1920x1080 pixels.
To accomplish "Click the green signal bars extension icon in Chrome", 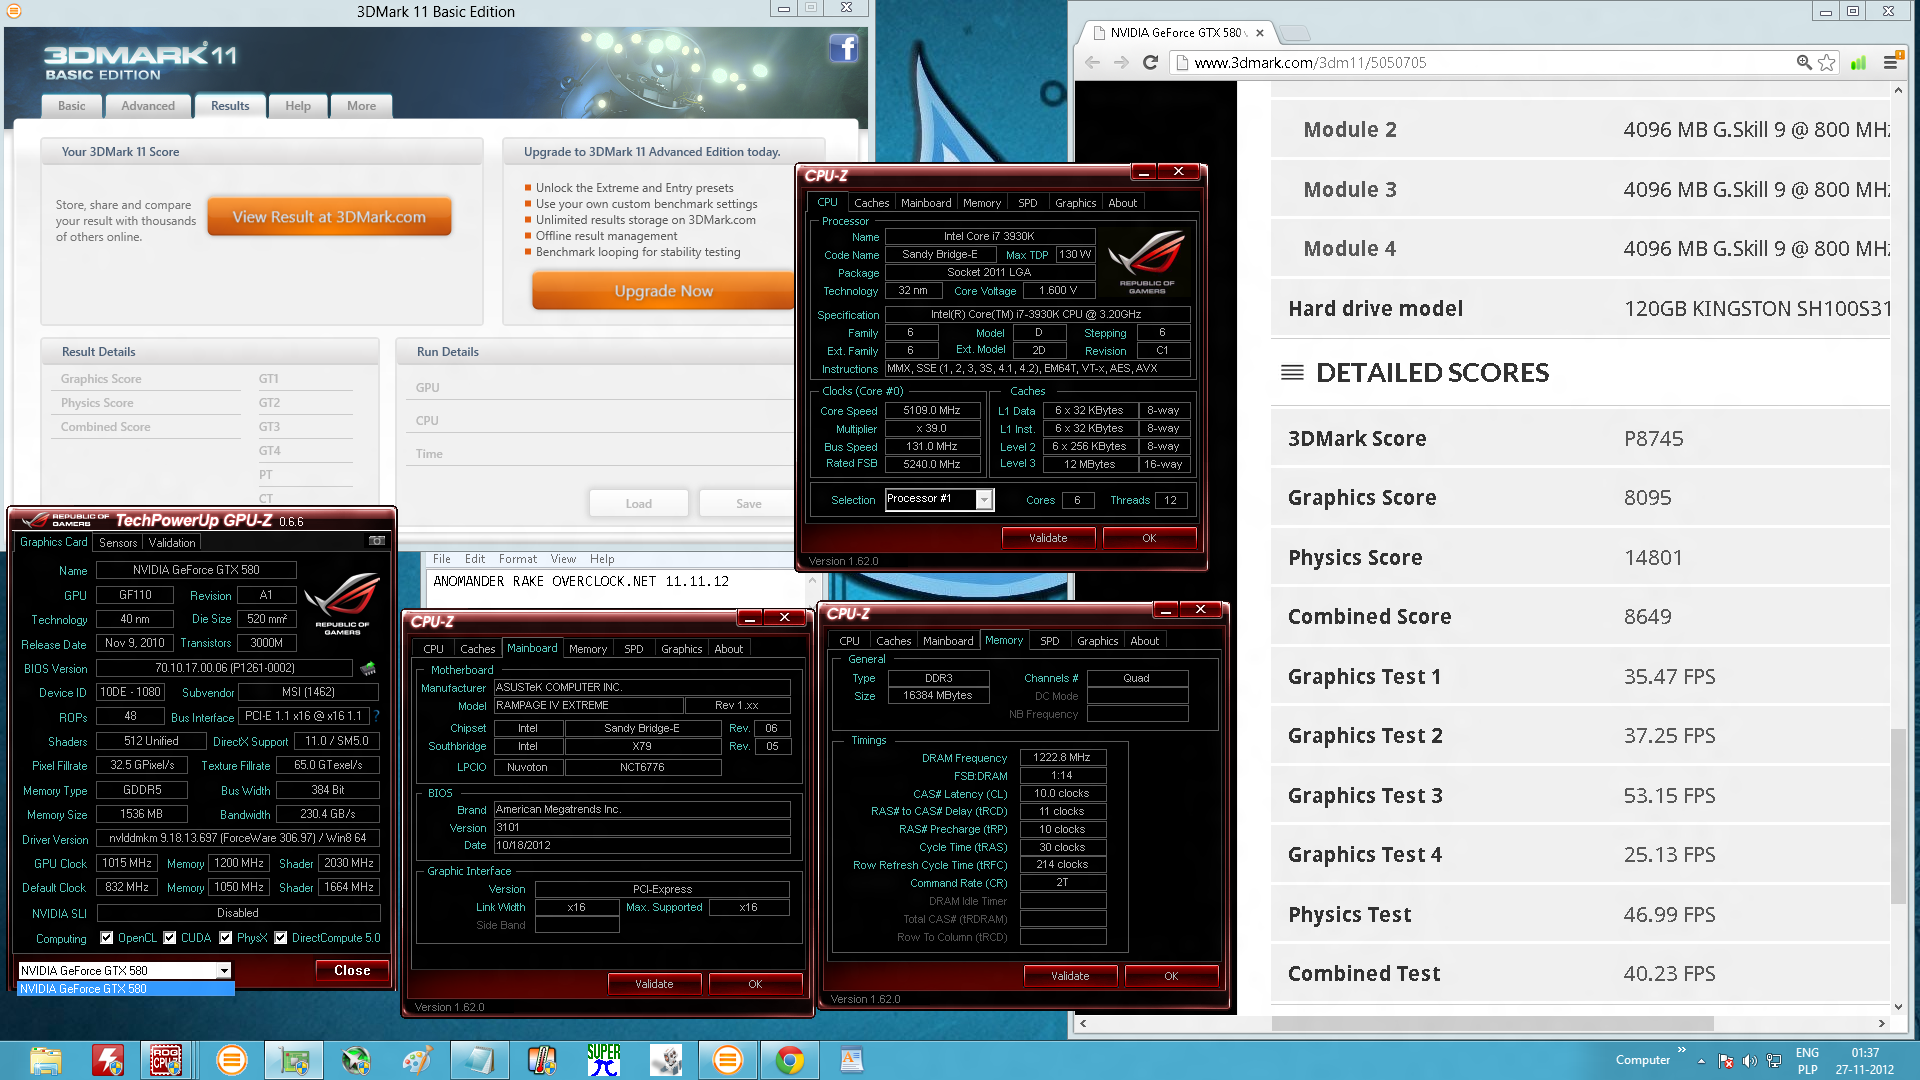I will (1858, 62).
